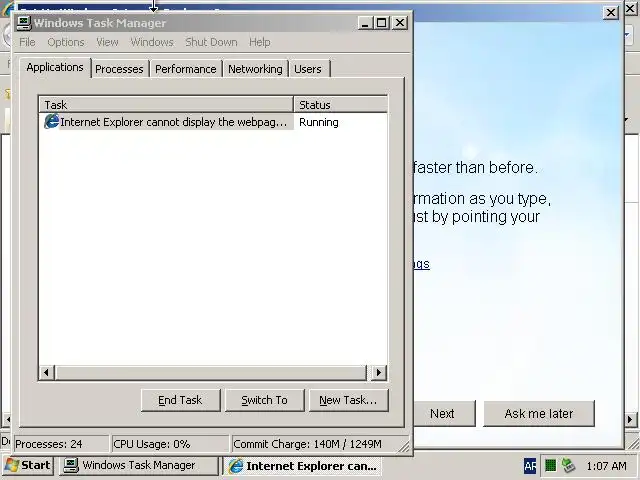Switch to the Processes tab
The image size is (640, 480).
[119, 69]
